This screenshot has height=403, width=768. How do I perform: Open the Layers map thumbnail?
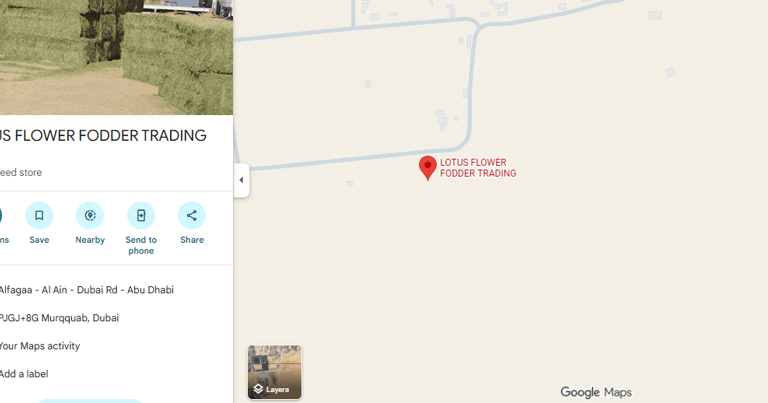[274, 372]
